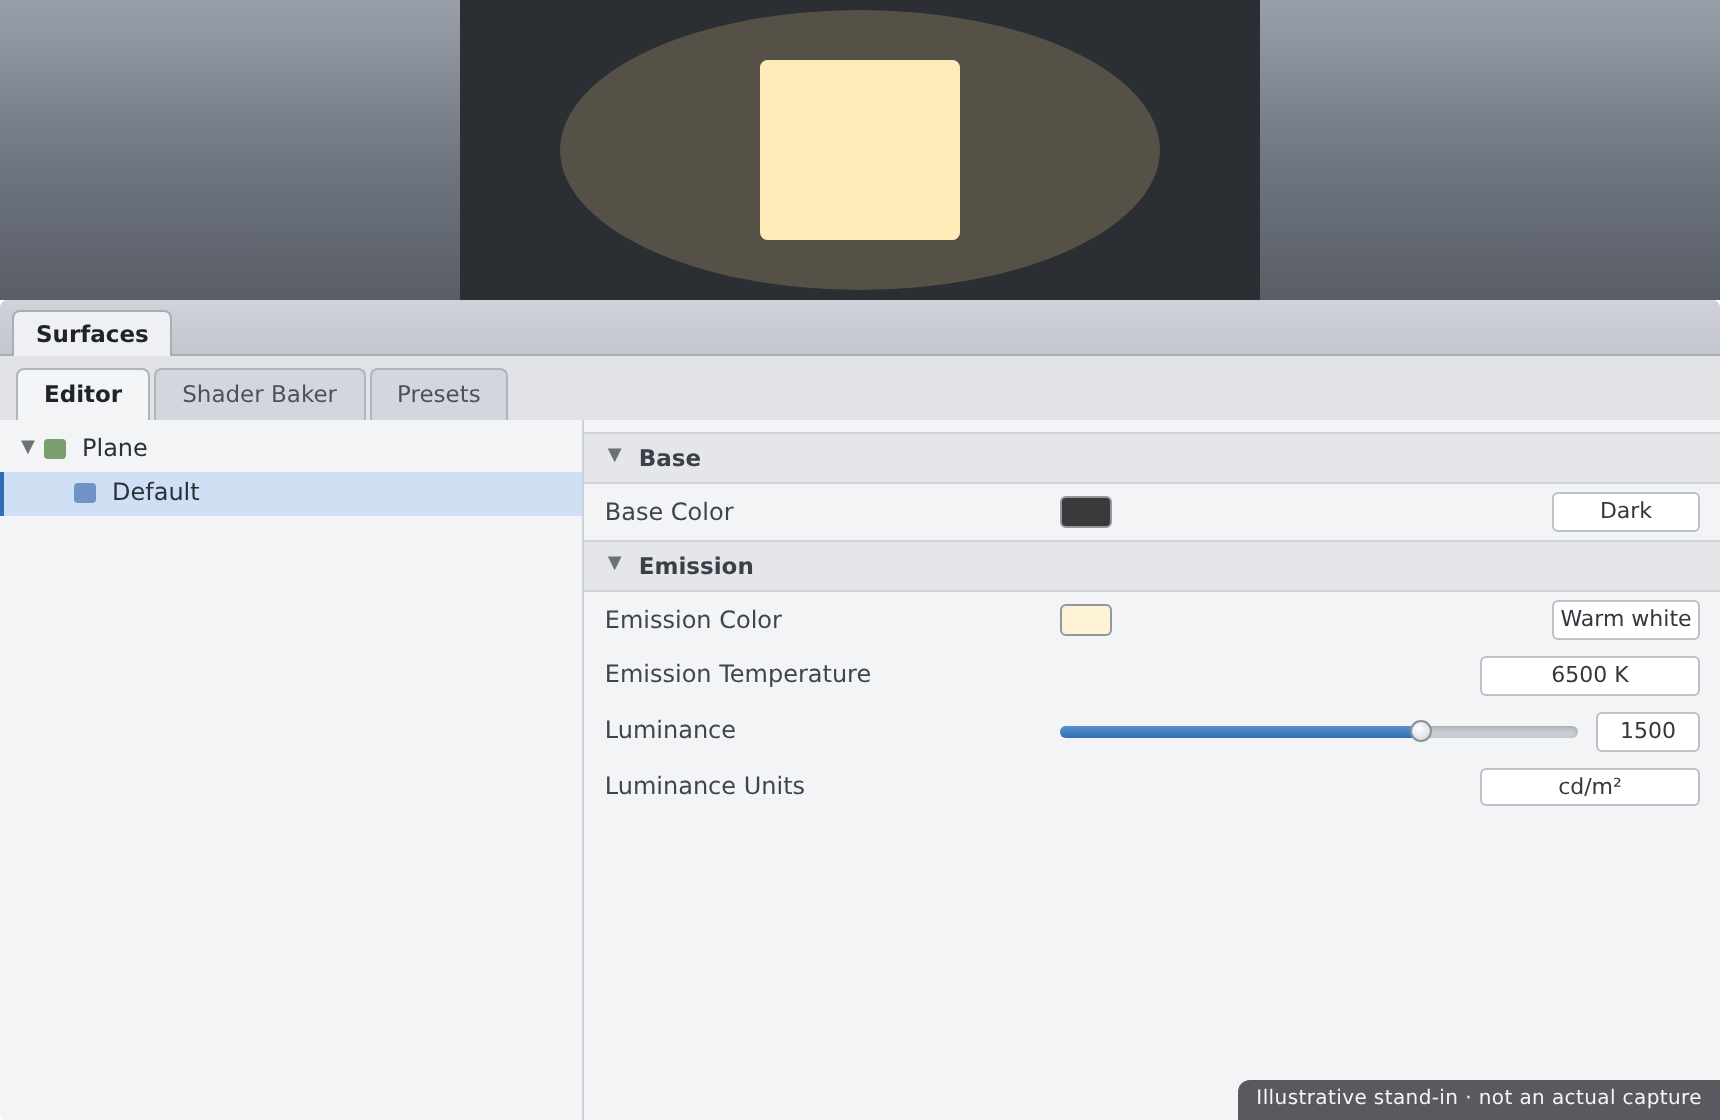Select the Default surface row
This screenshot has height=1120, width=1720.
pyautogui.click(x=291, y=493)
